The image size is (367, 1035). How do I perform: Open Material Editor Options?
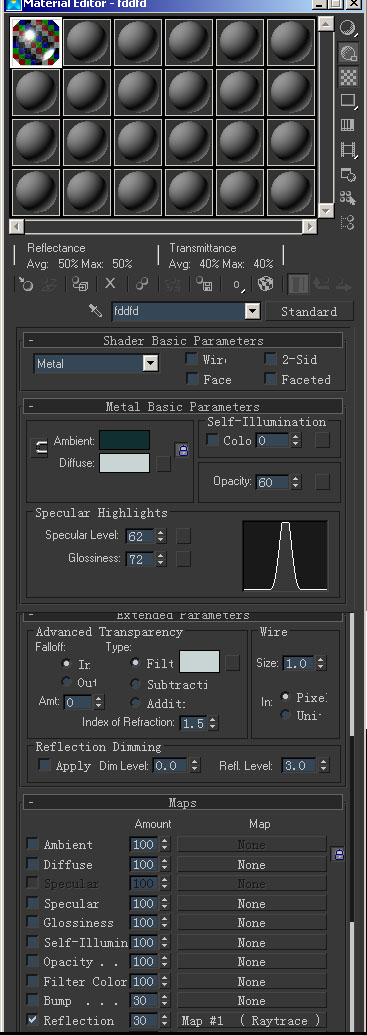[348, 174]
